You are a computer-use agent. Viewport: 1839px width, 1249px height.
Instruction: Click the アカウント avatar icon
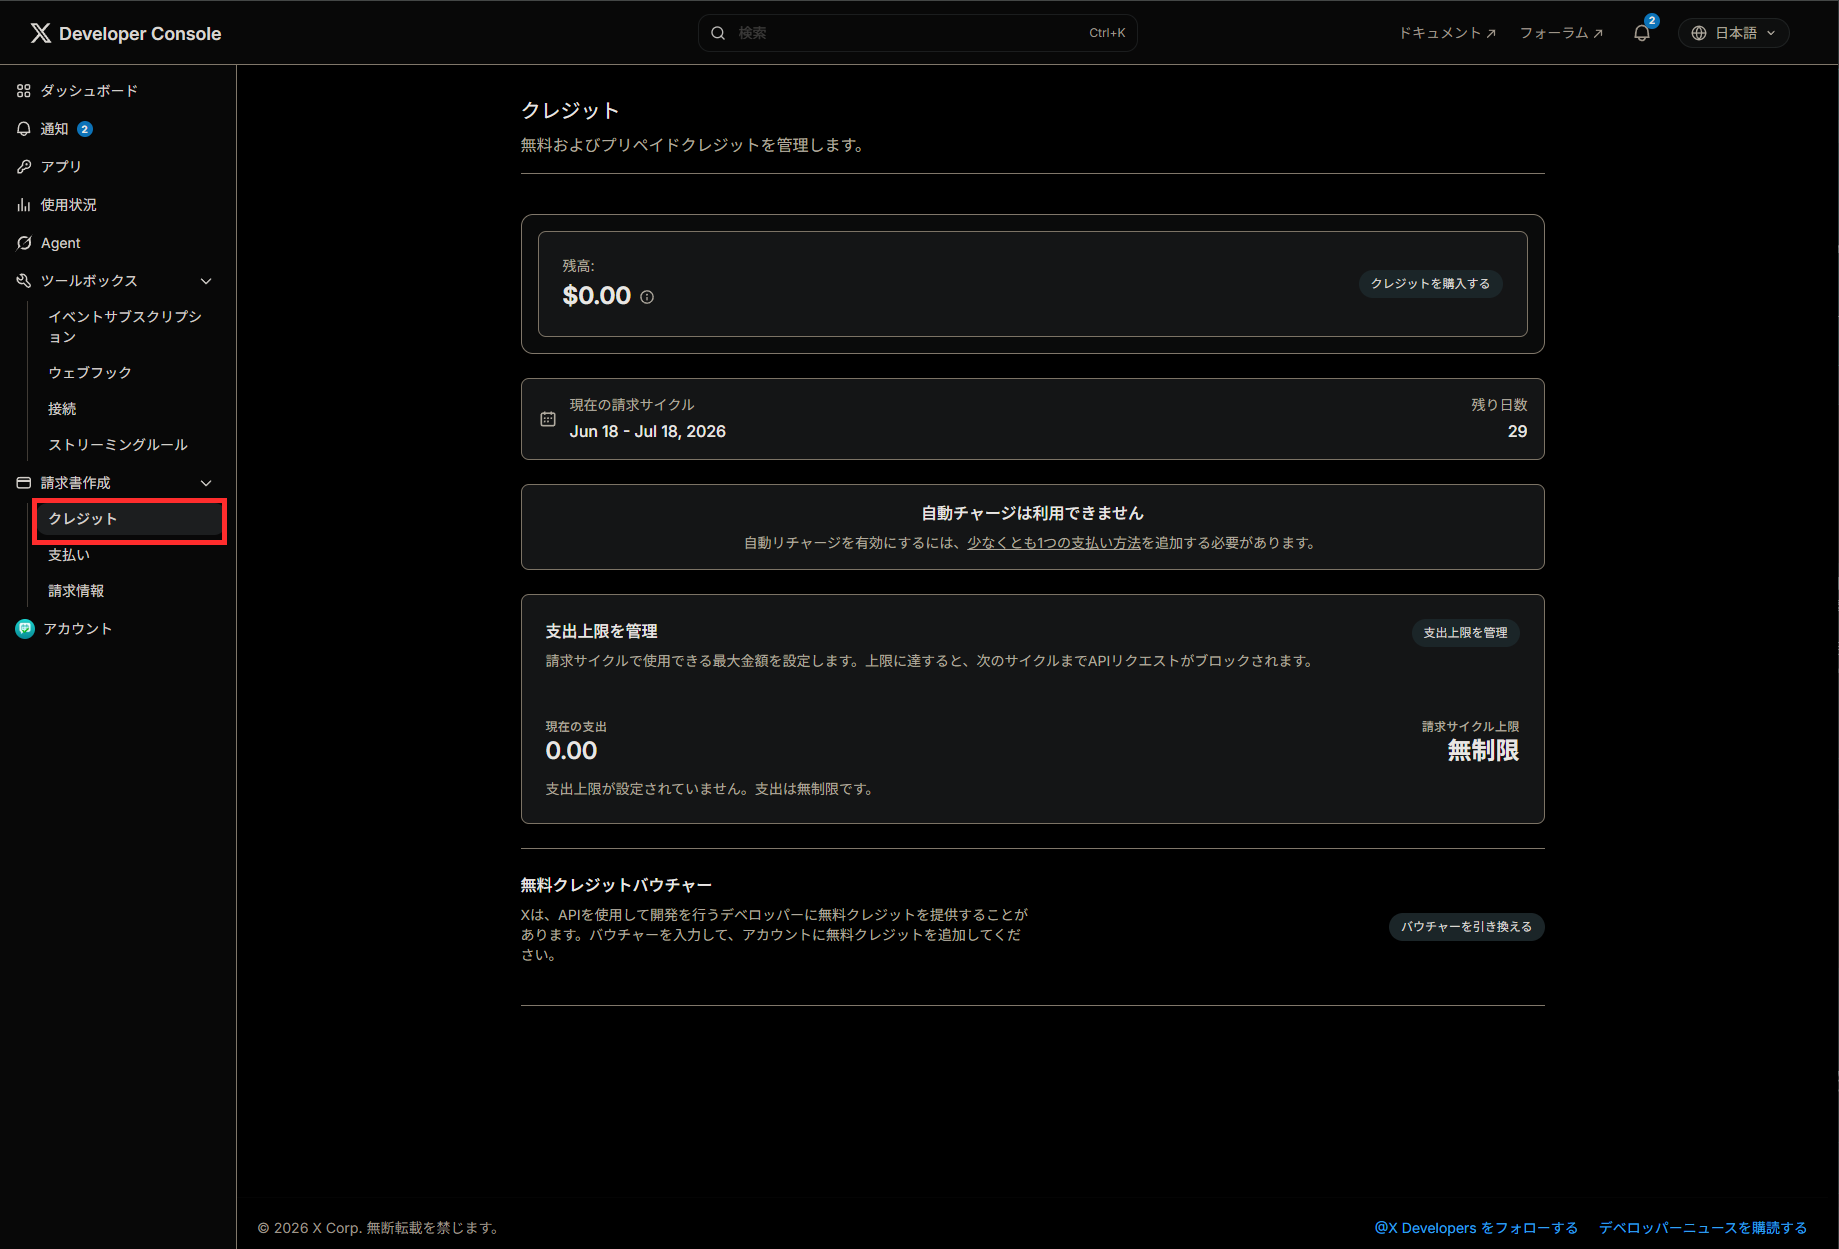pyautogui.click(x=25, y=629)
